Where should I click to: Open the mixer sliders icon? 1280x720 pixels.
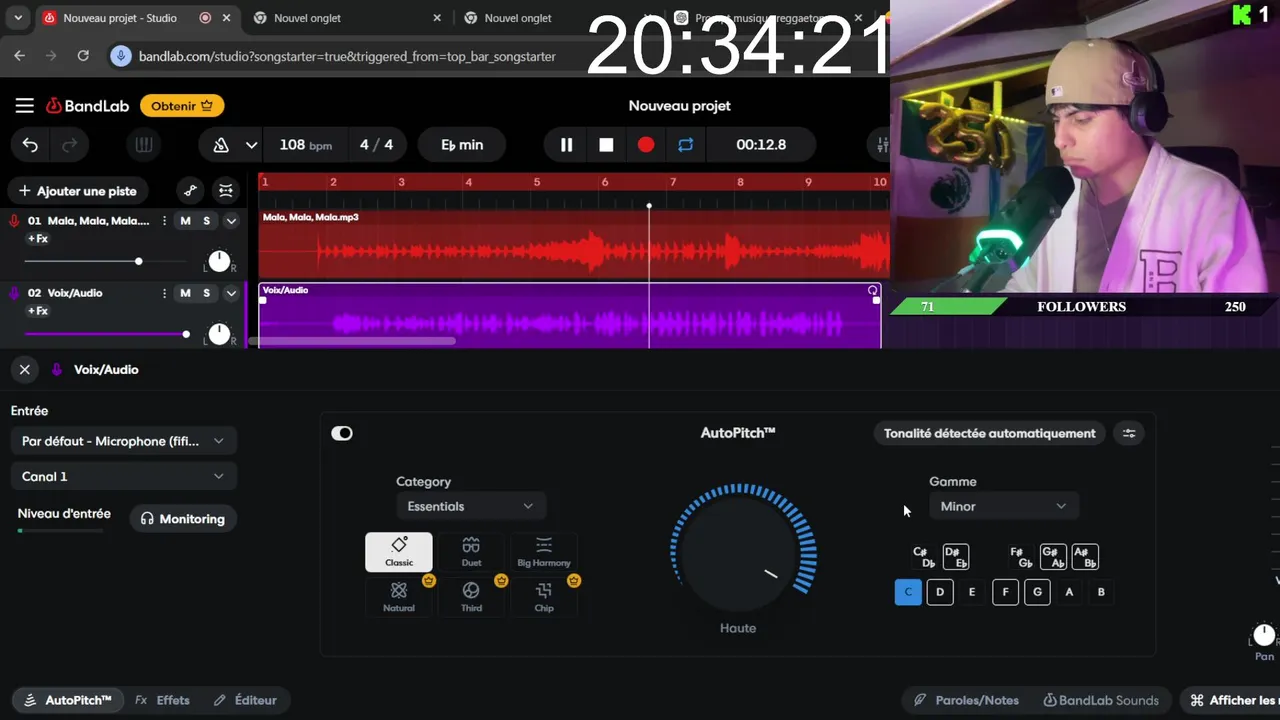click(x=882, y=145)
